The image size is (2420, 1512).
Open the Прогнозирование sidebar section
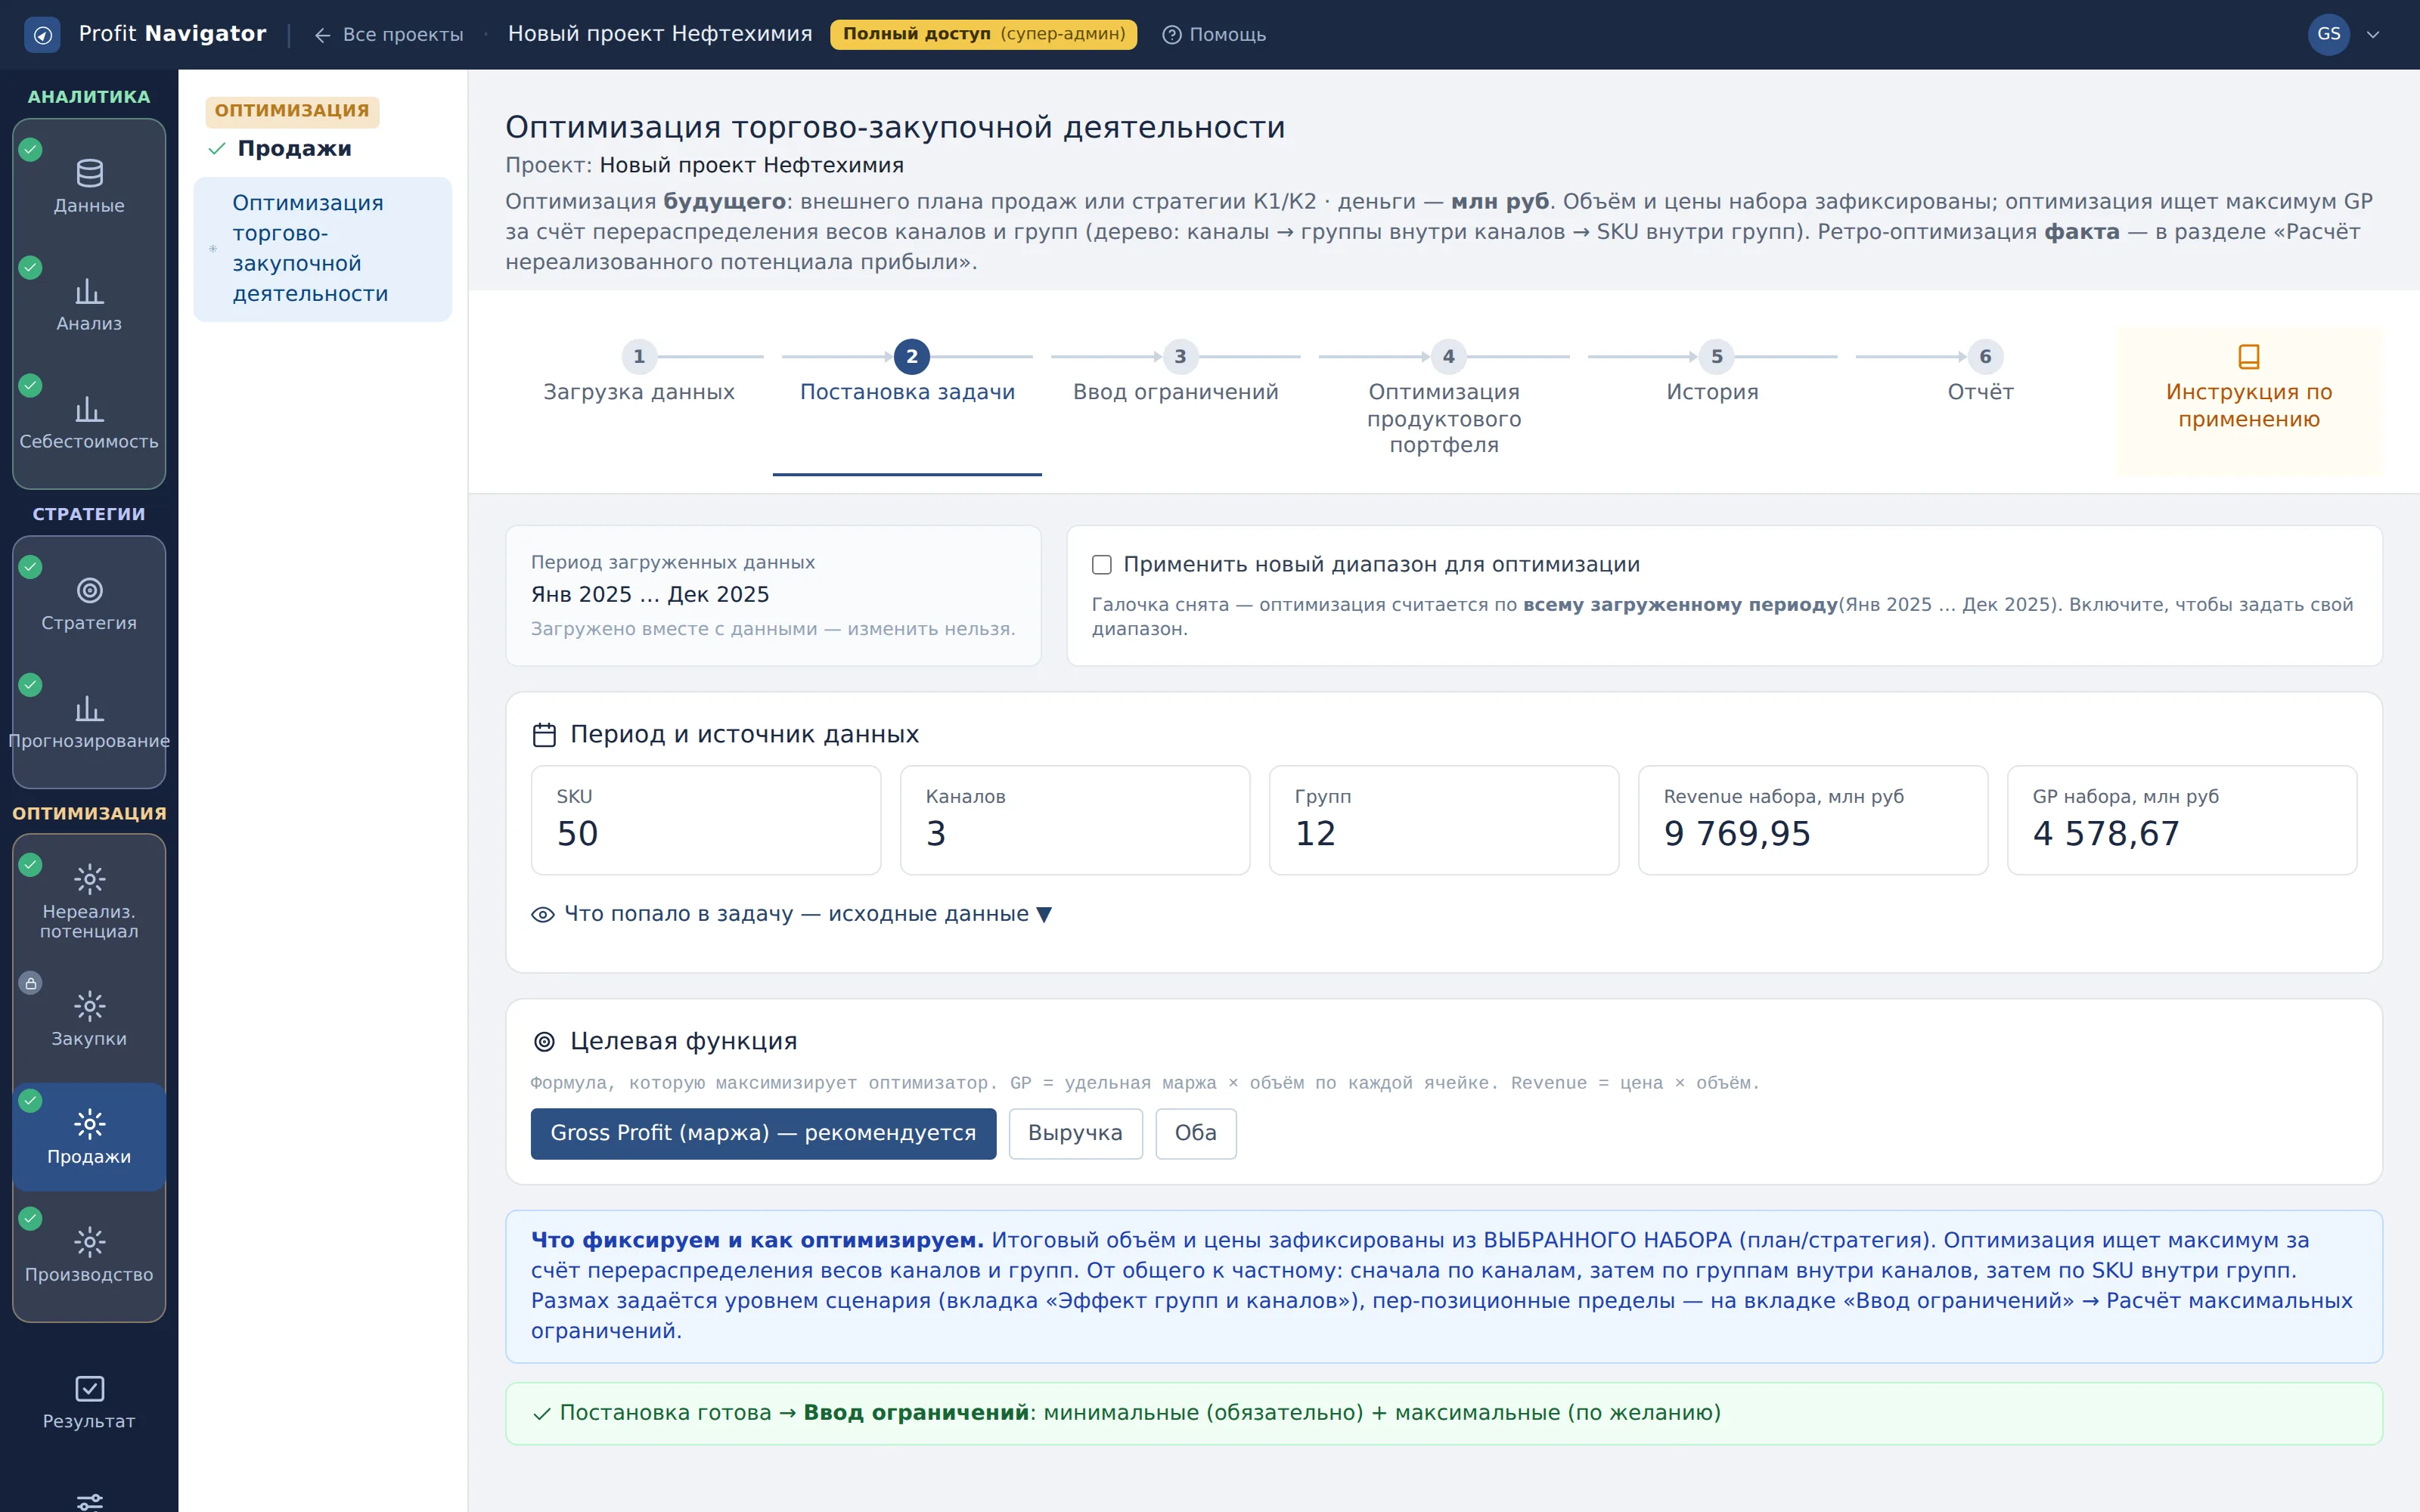pyautogui.click(x=89, y=722)
